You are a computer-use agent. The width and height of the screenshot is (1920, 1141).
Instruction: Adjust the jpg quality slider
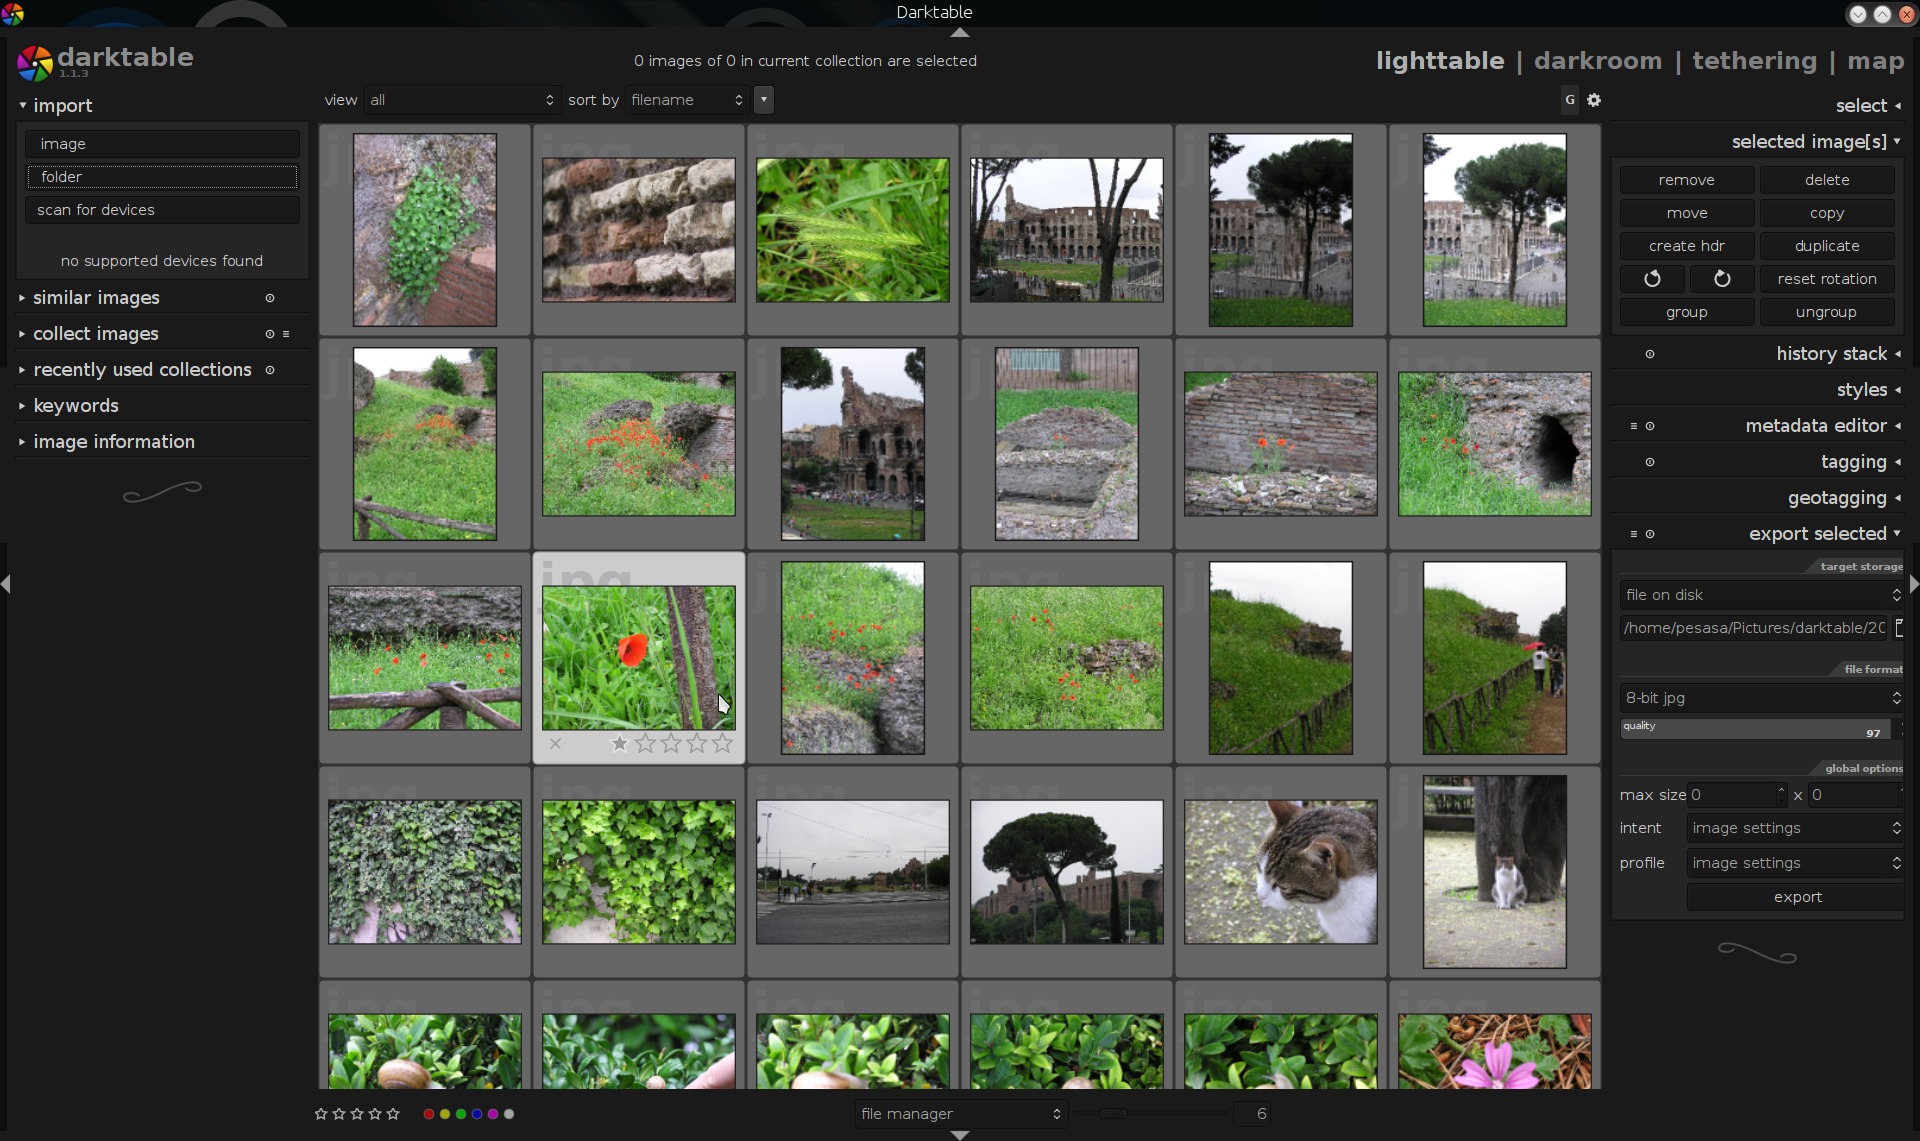click(1755, 729)
